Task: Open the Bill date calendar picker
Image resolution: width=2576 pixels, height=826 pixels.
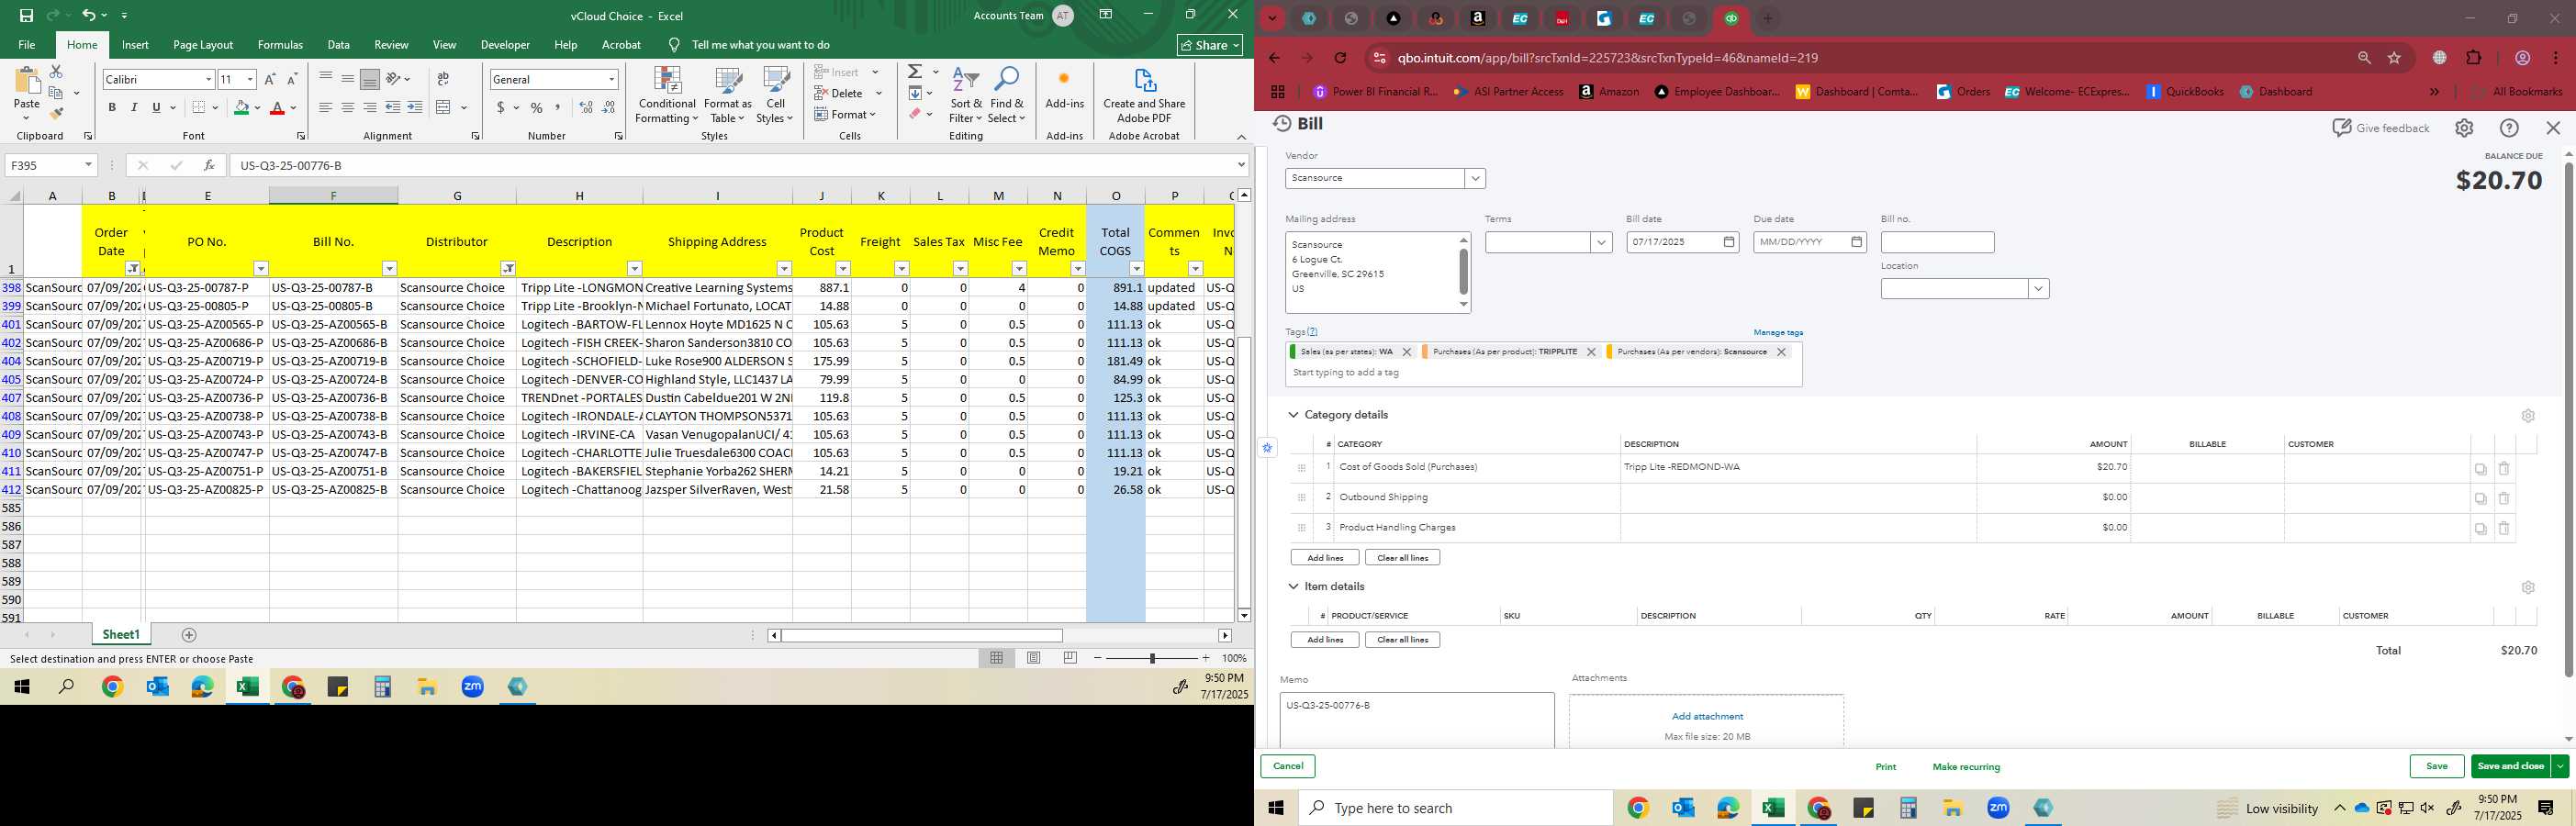Action: click(1730, 242)
